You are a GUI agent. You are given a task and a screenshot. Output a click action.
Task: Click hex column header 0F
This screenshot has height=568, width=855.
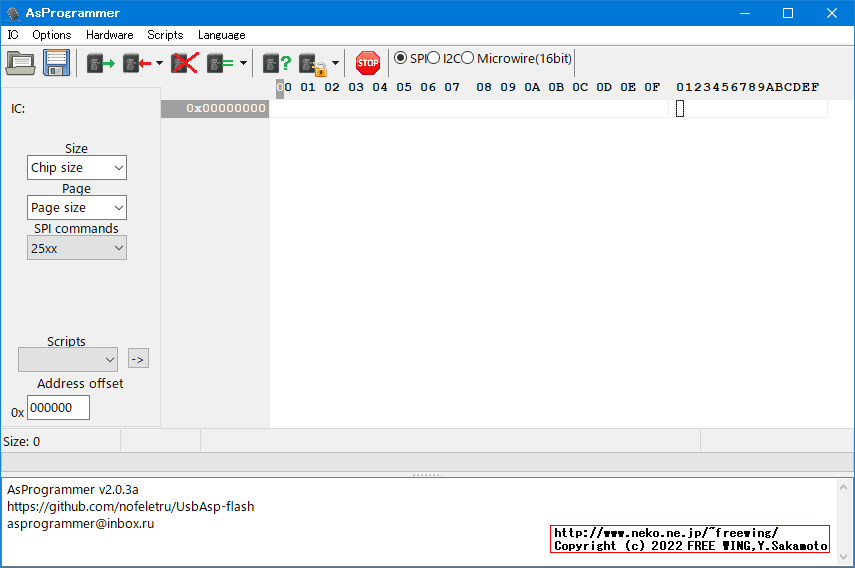click(x=652, y=87)
